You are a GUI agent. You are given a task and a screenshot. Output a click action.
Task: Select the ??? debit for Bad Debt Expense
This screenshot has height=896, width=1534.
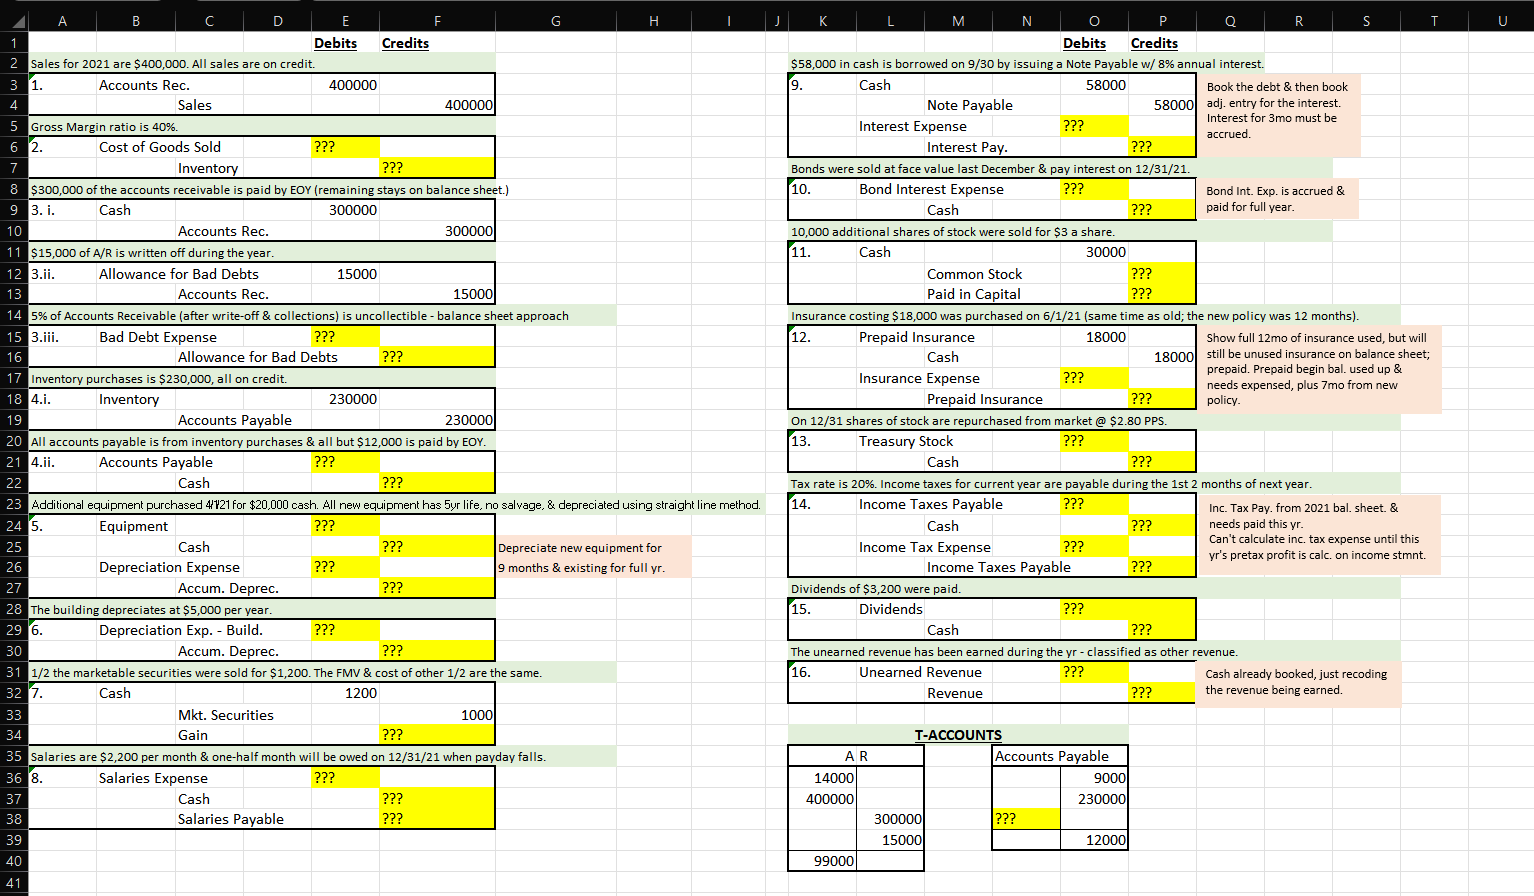click(346, 337)
